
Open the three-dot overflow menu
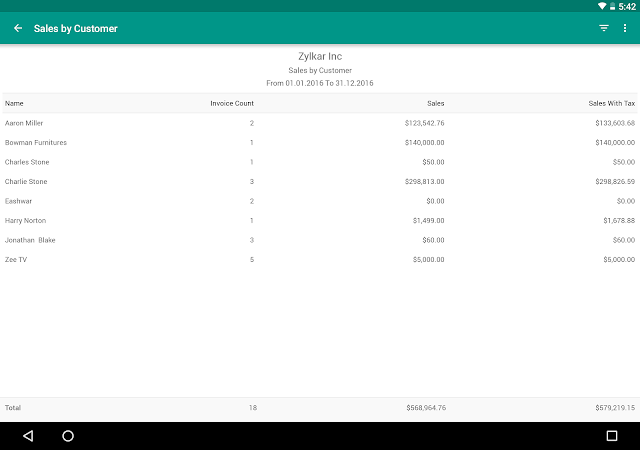625,28
